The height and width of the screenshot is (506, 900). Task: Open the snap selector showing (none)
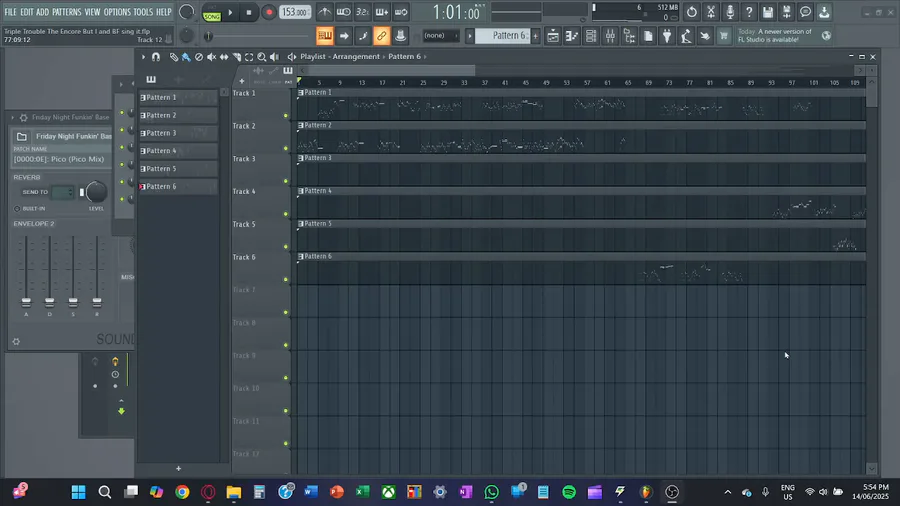pos(440,36)
